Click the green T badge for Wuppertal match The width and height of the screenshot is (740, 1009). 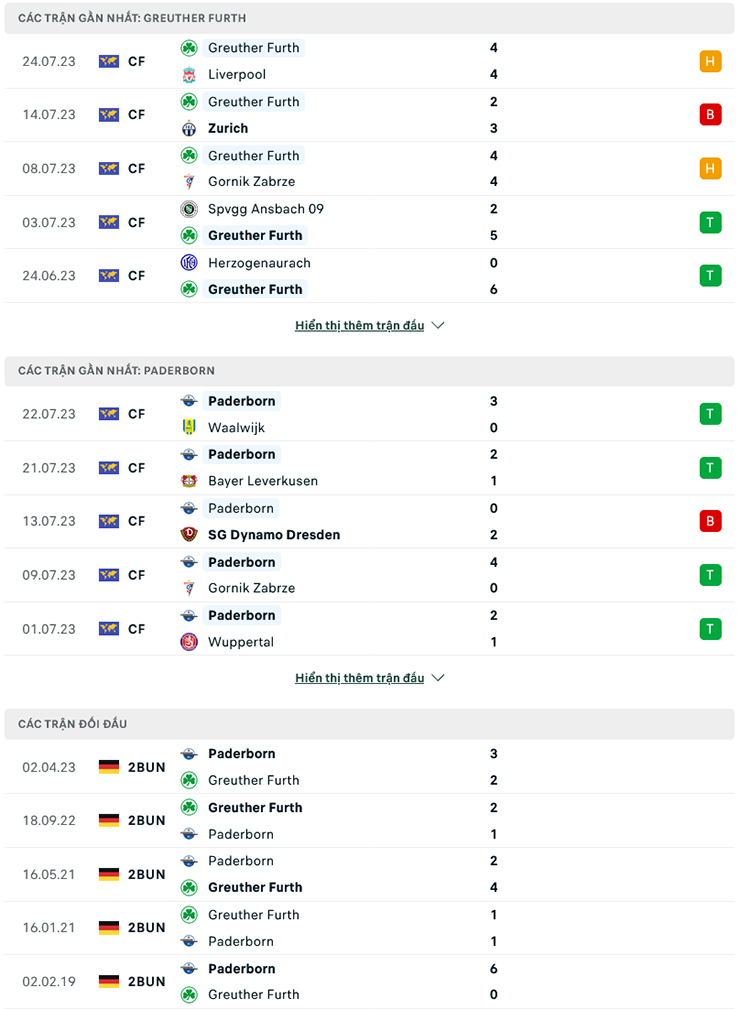(710, 628)
